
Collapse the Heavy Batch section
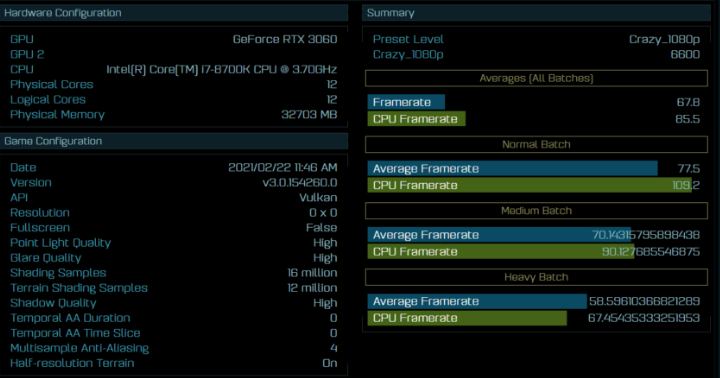click(x=536, y=277)
